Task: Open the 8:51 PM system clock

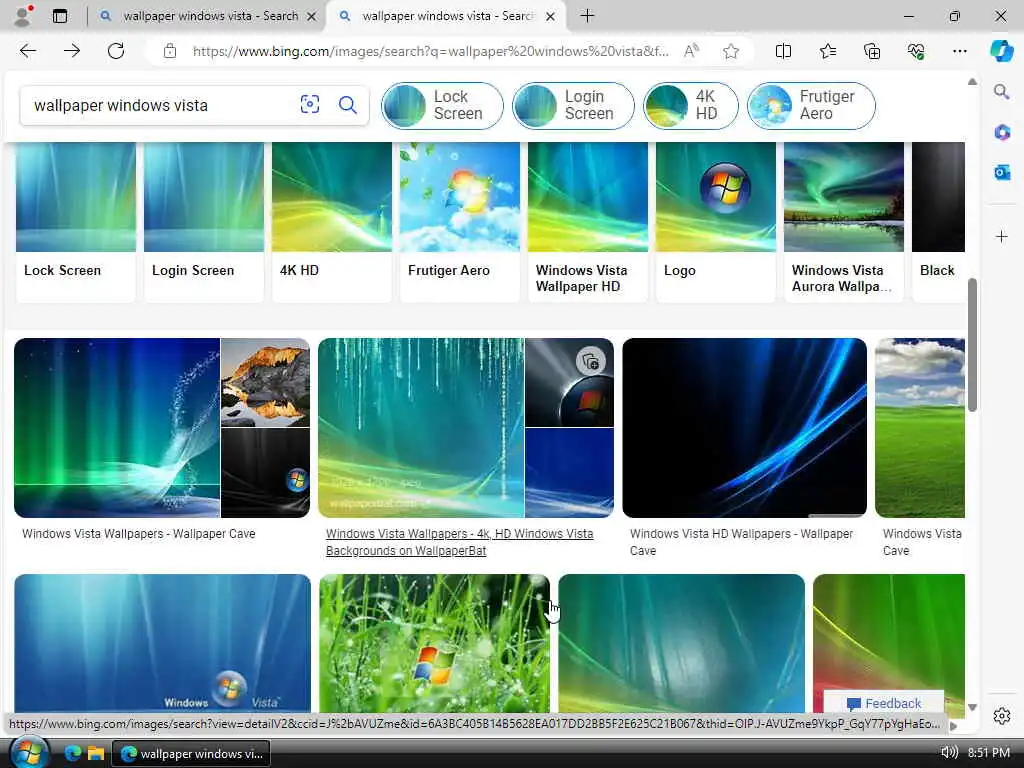Action: click(x=989, y=752)
